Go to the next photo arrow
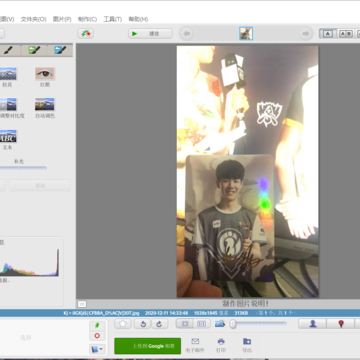This screenshot has height=360, width=360. 305,34
